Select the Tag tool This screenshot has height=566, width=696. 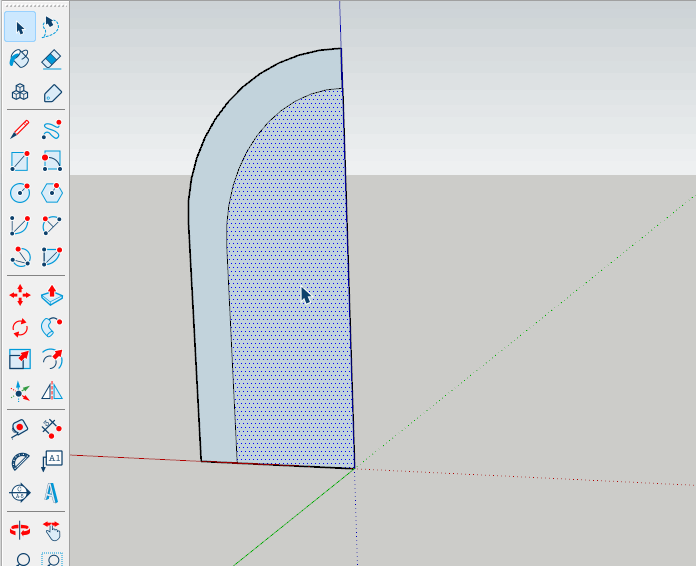(x=51, y=92)
